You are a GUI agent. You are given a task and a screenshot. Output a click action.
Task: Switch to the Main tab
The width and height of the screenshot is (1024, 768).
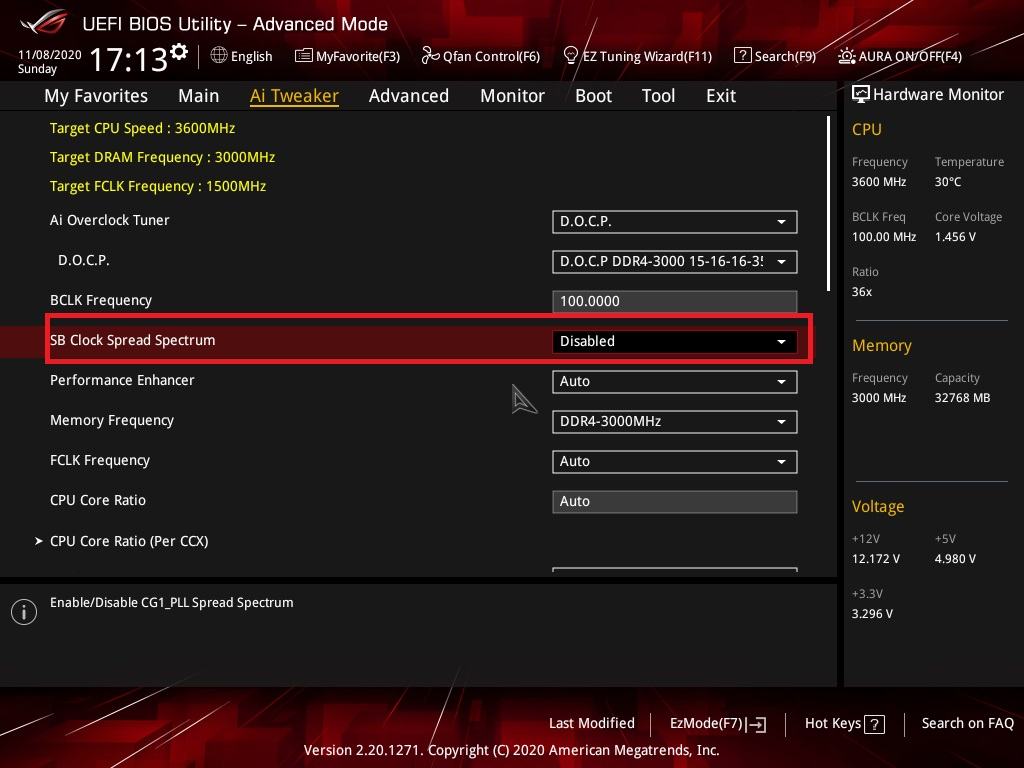click(199, 96)
